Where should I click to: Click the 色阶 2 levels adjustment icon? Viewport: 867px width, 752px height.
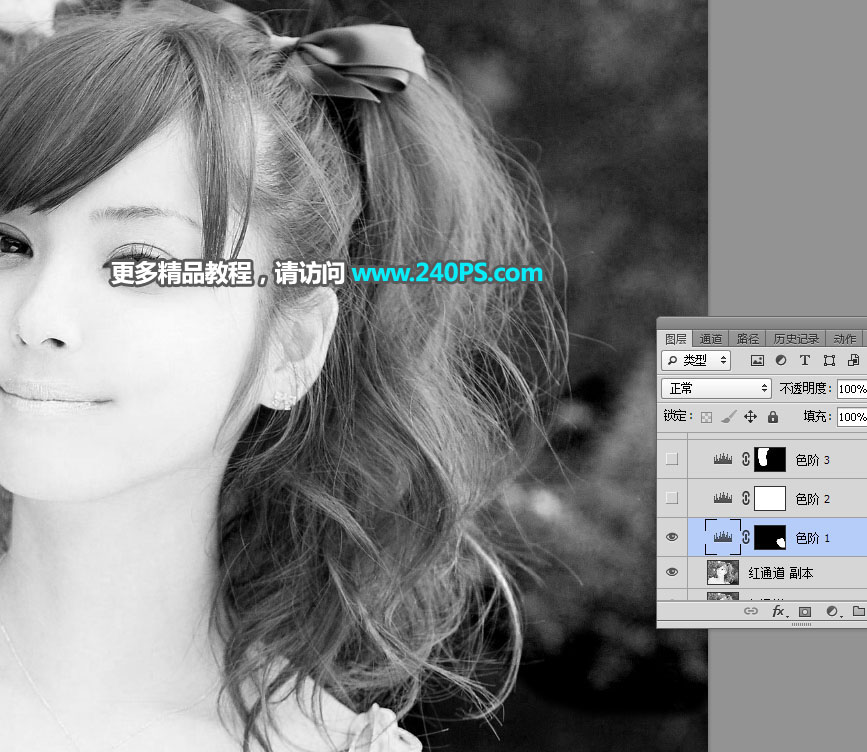point(723,498)
